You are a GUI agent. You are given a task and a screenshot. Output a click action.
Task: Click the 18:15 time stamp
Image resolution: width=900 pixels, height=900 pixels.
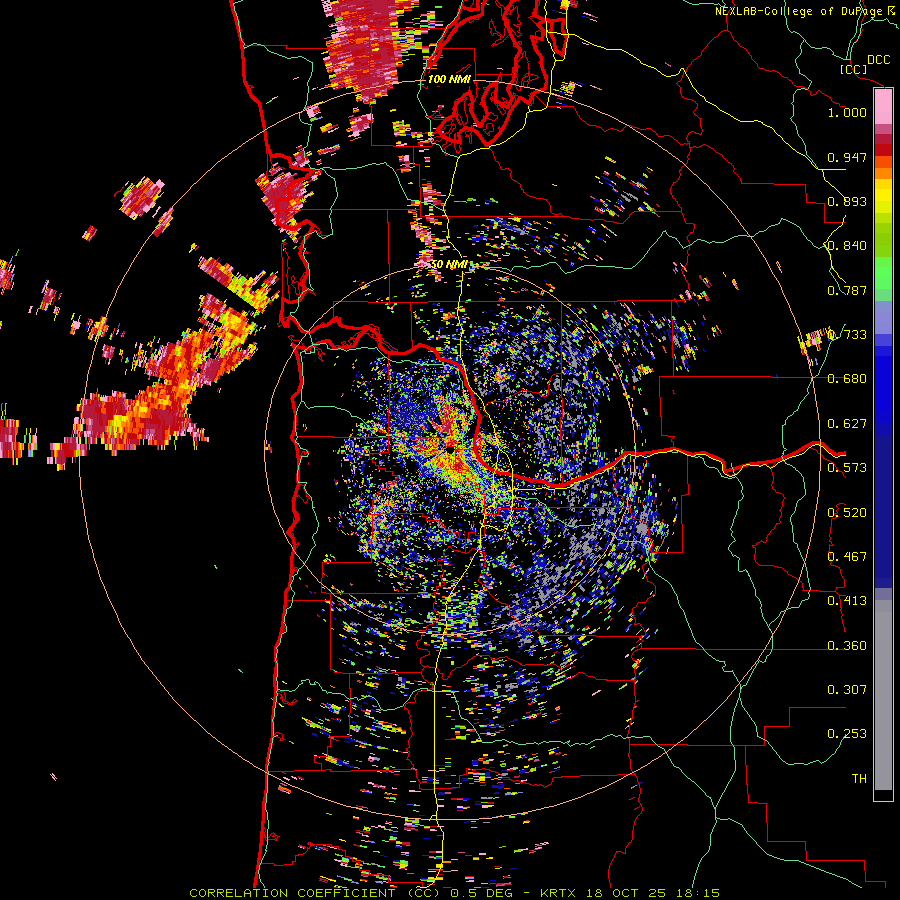[x=697, y=893]
